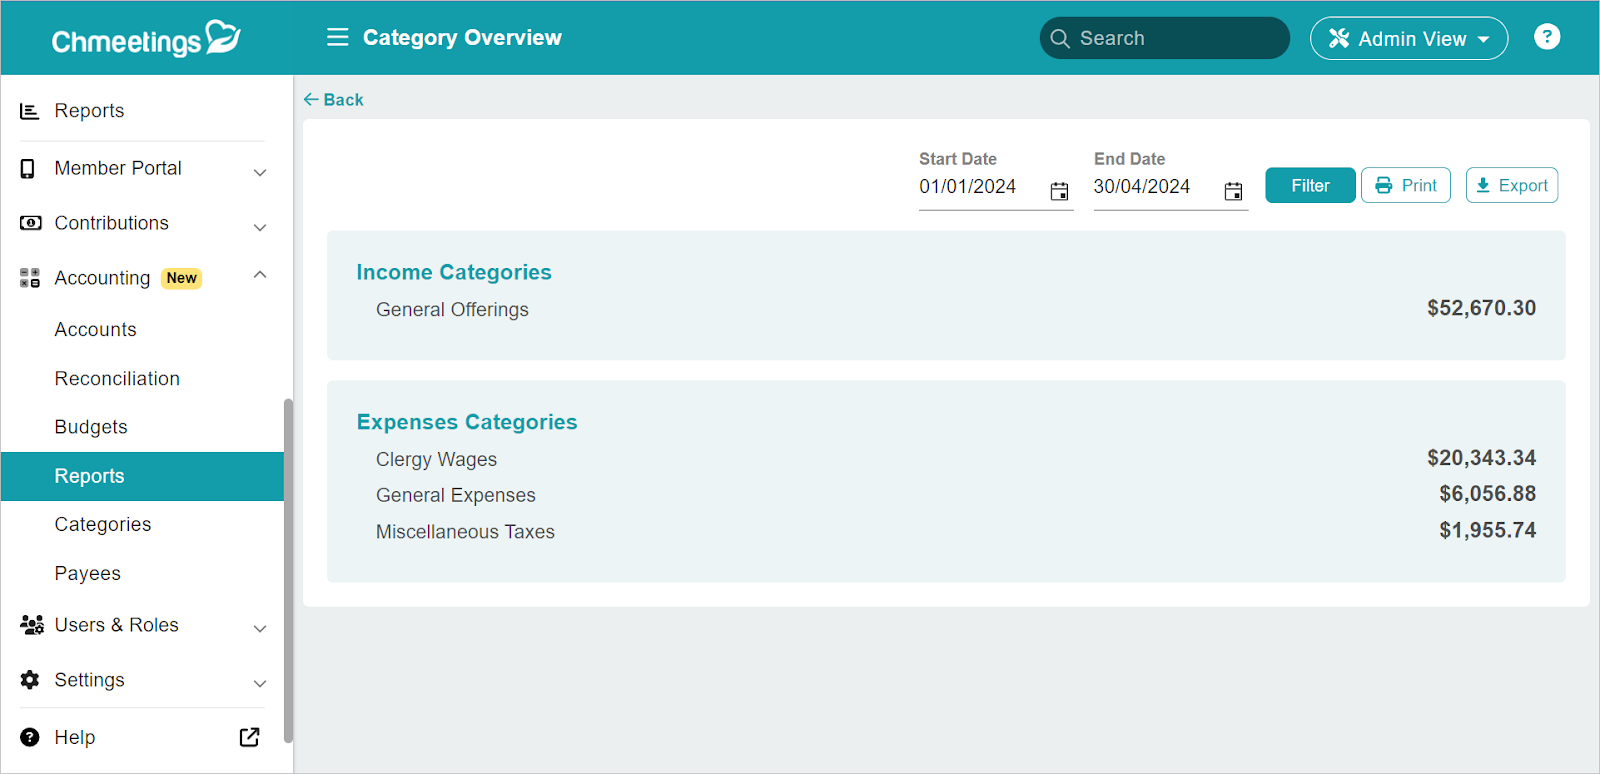Click the Search input field
1600x774 pixels.
point(1165,38)
